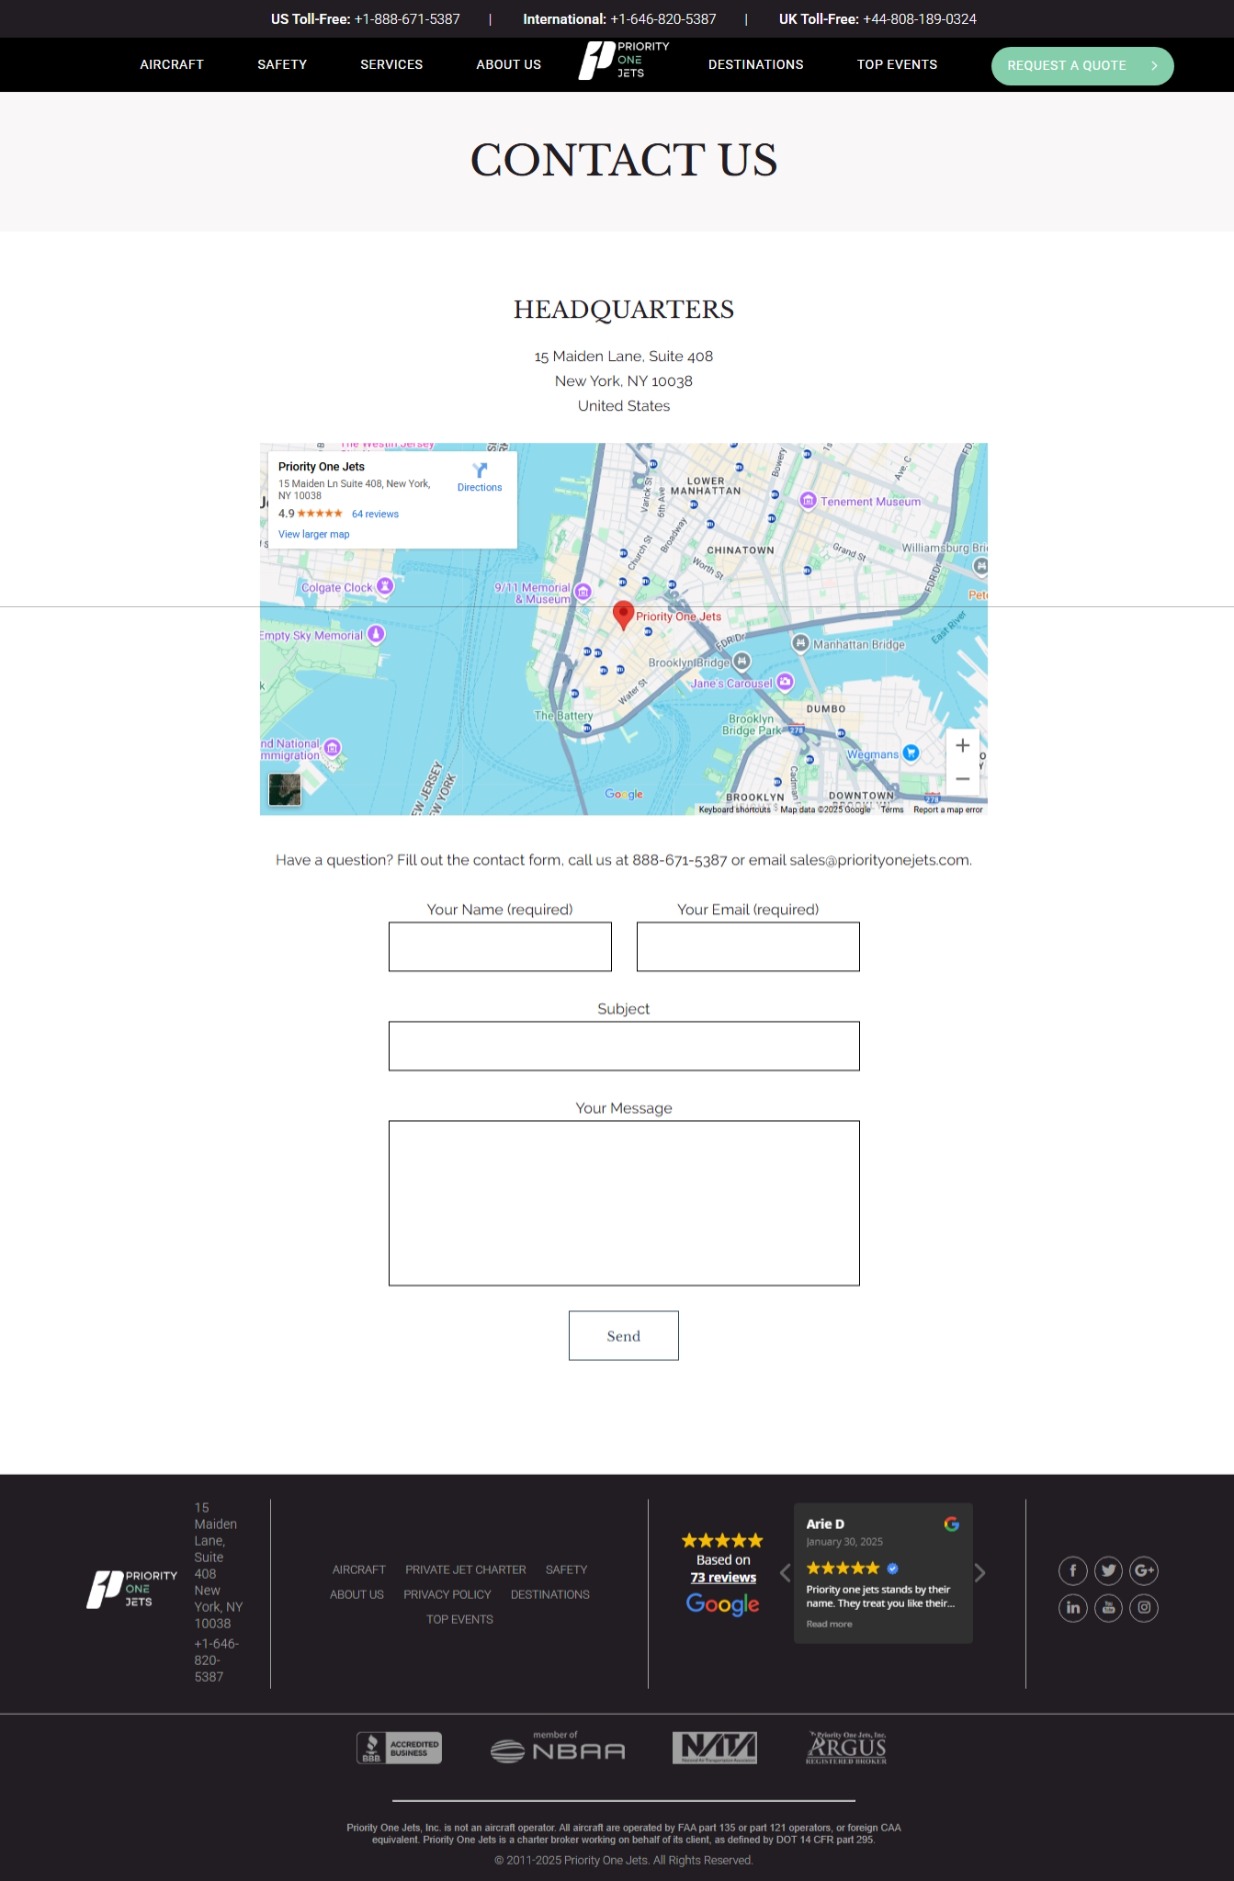Click the Your Email input field
The image size is (1234, 1881).
click(x=748, y=947)
